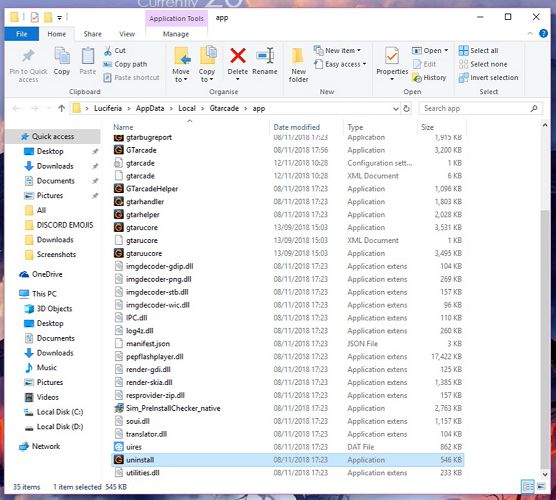Screen dimensions: 556x500
Task: Click Invert selection in ribbon
Action: [x=488, y=78]
